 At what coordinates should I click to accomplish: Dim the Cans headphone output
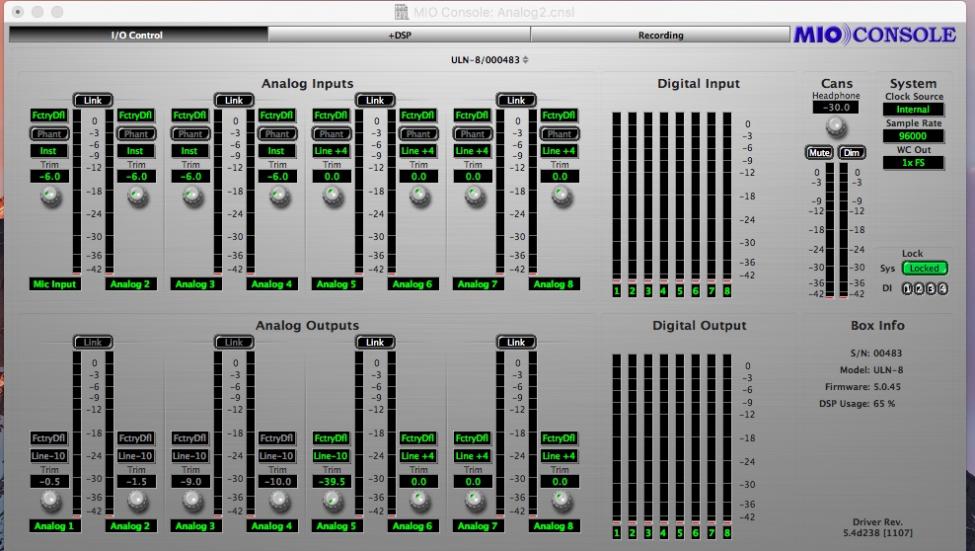[852, 153]
